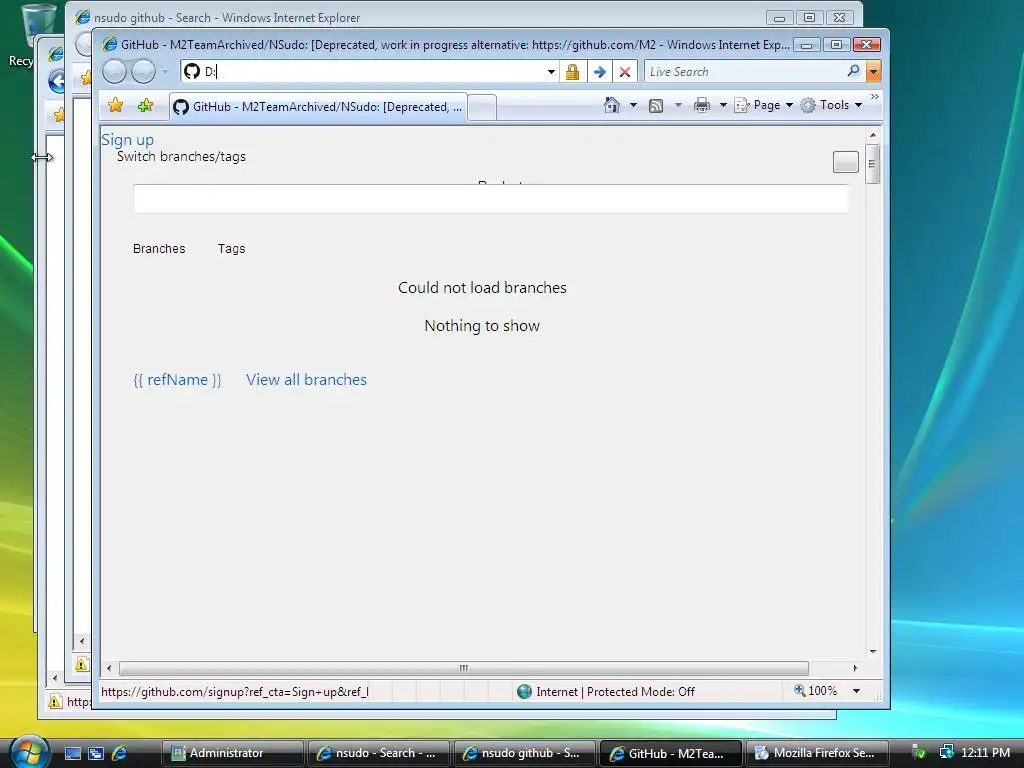Click the Internet zone globe icon

(524, 692)
